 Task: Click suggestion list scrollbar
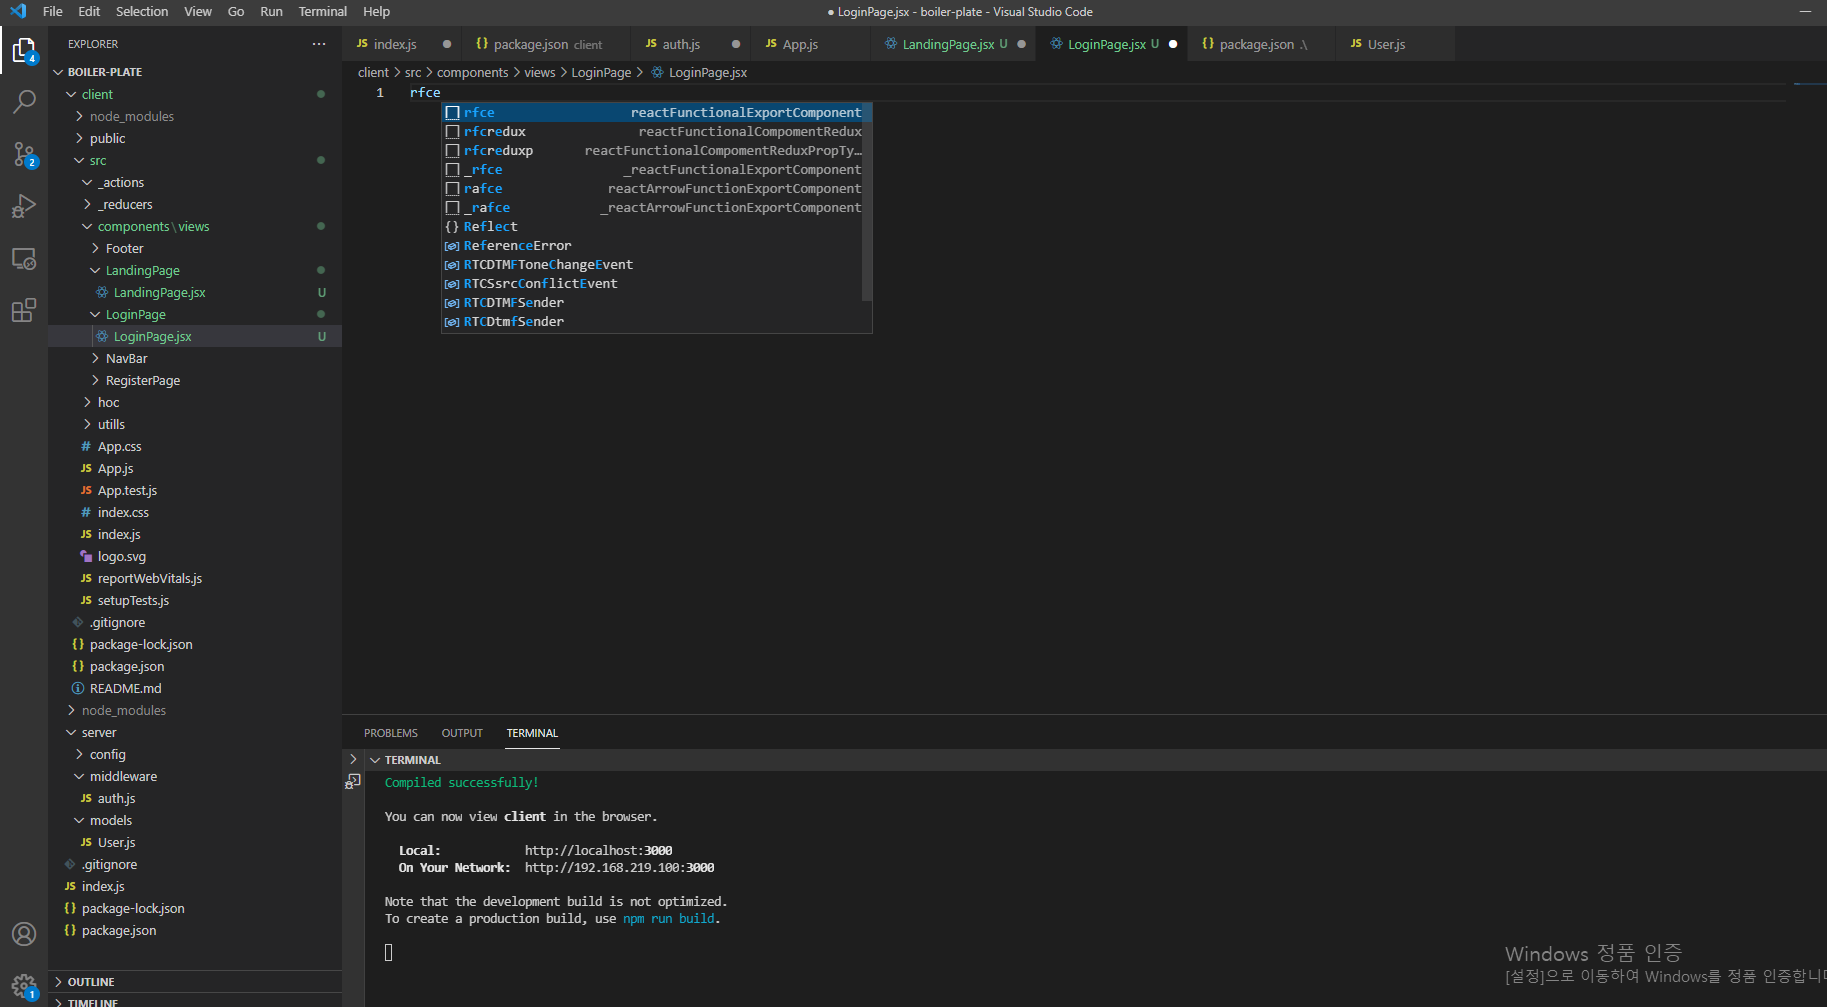pos(867,200)
